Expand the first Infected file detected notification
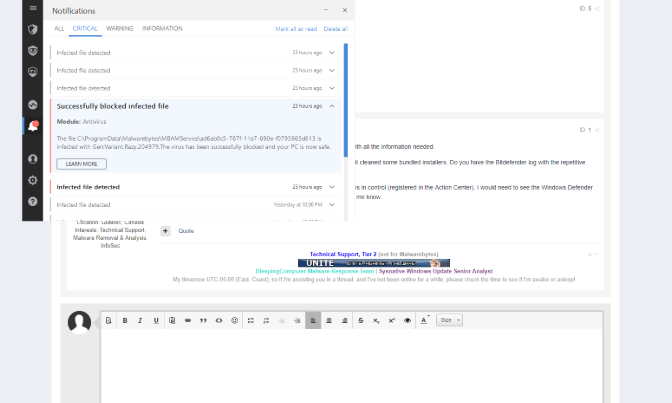The width and height of the screenshot is (672, 403). (x=332, y=52)
